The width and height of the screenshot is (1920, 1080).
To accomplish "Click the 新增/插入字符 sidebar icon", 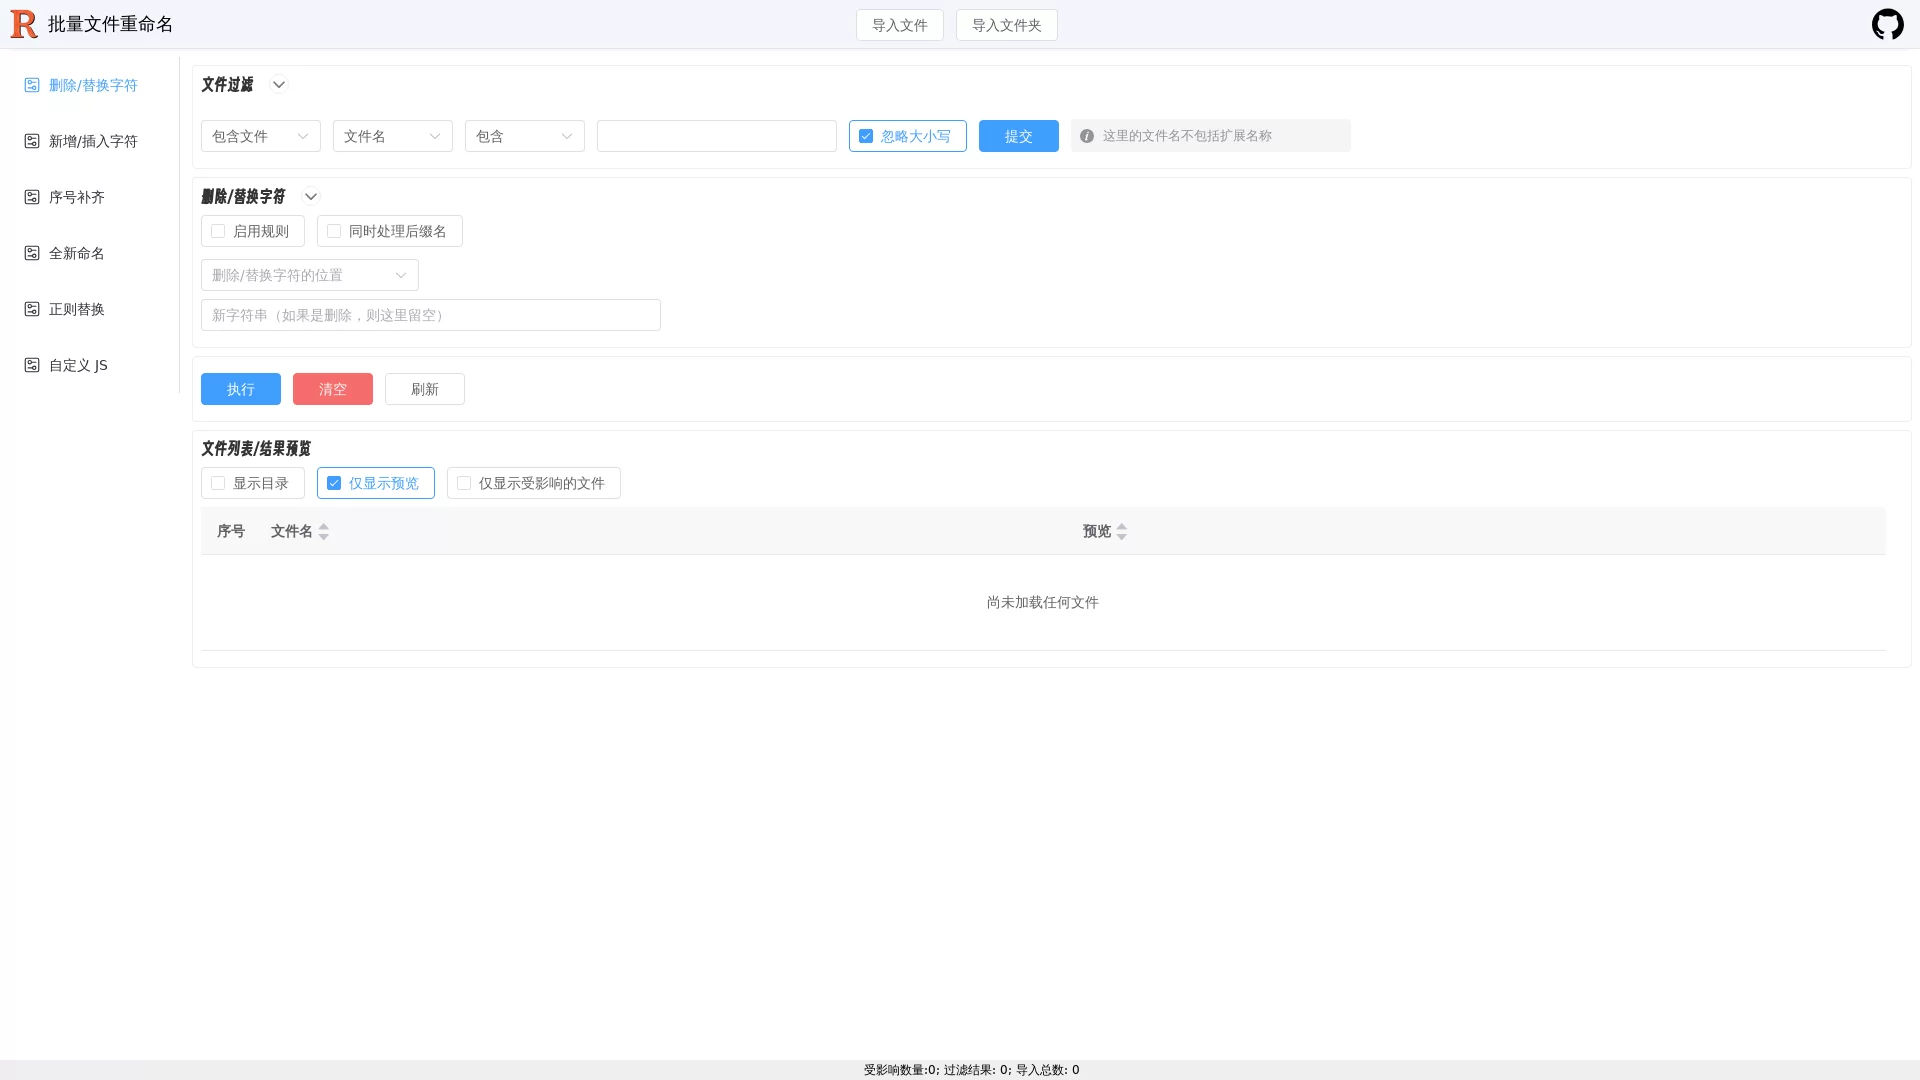I will pos(32,141).
